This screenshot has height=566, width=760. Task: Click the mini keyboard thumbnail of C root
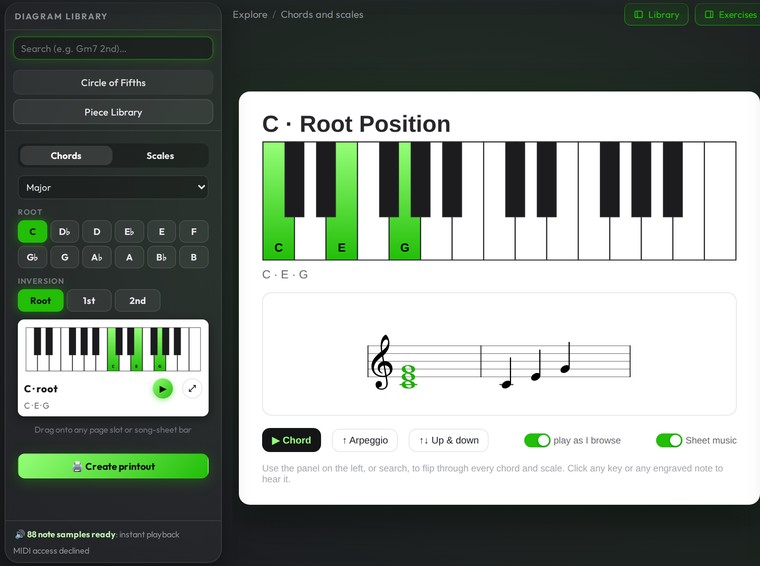[x=113, y=349]
